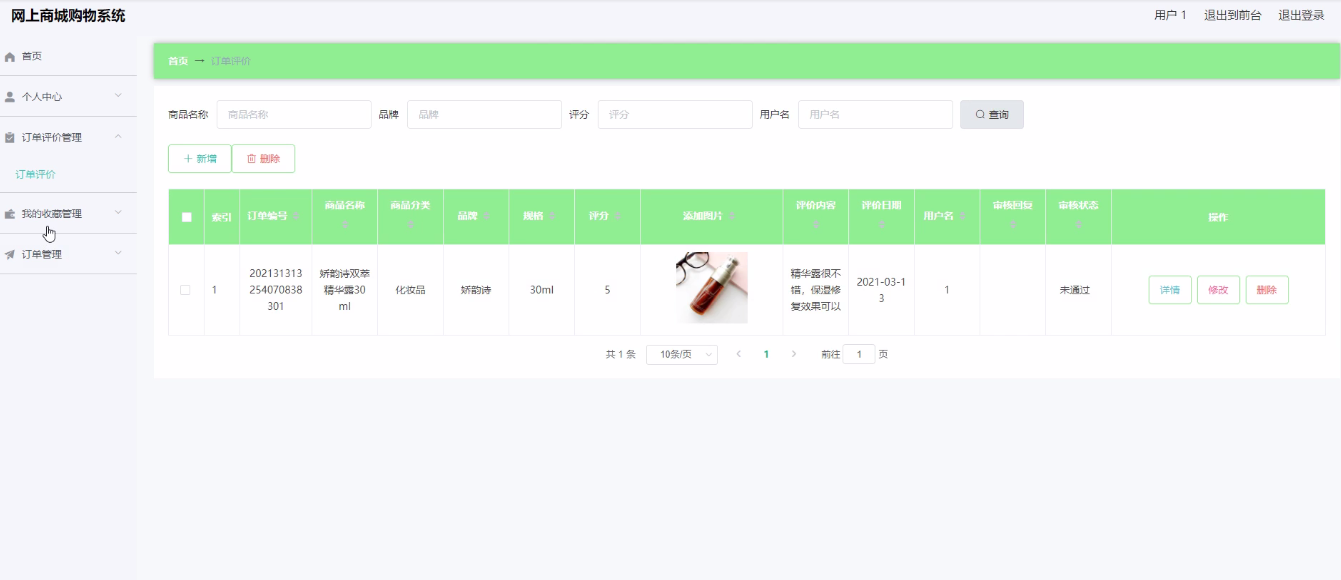Screen dimensions: 1341x580
Task: Click the home icon beside 首页 in sidebar
Action: 10,57
